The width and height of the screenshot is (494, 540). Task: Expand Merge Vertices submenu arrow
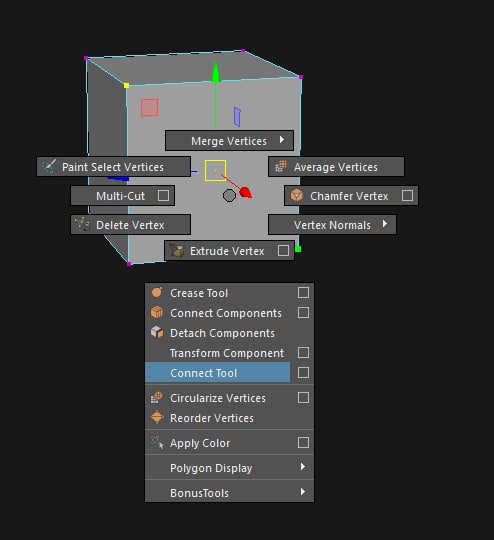(x=282, y=140)
